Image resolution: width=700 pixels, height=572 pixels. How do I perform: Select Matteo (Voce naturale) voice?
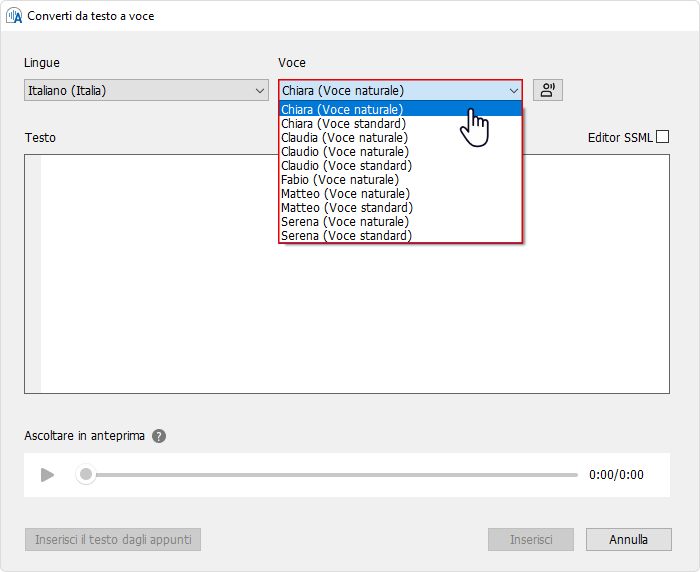(400, 193)
